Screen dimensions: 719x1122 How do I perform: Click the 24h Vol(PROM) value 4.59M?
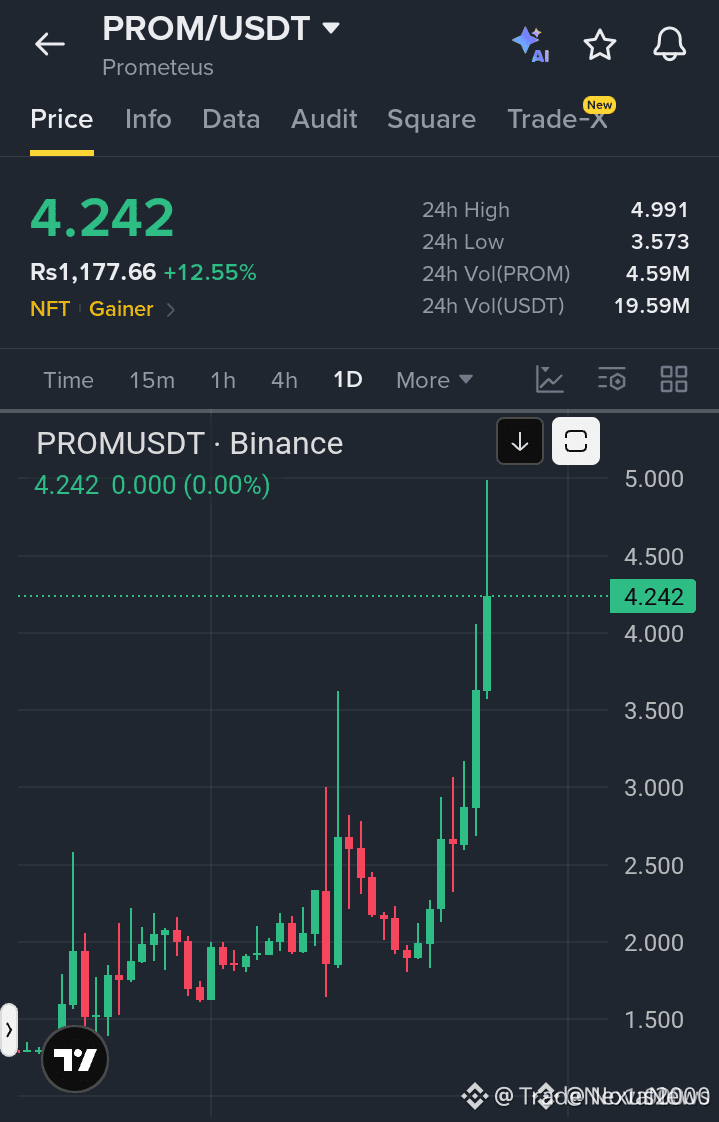(x=657, y=273)
